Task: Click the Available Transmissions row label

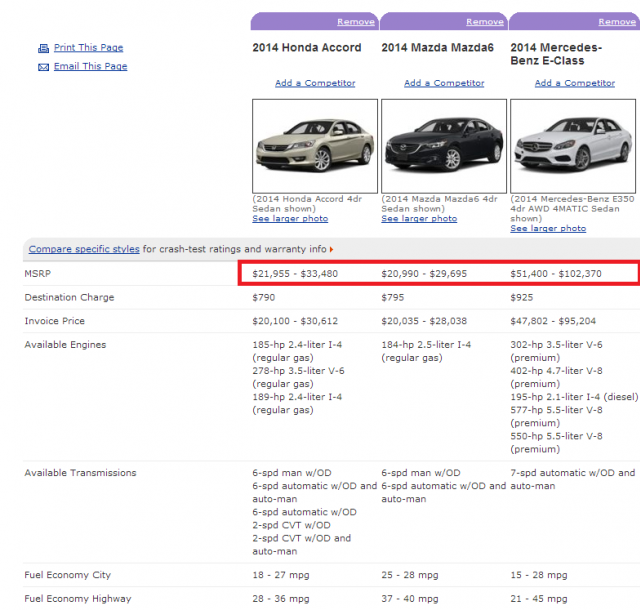Action: point(80,473)
